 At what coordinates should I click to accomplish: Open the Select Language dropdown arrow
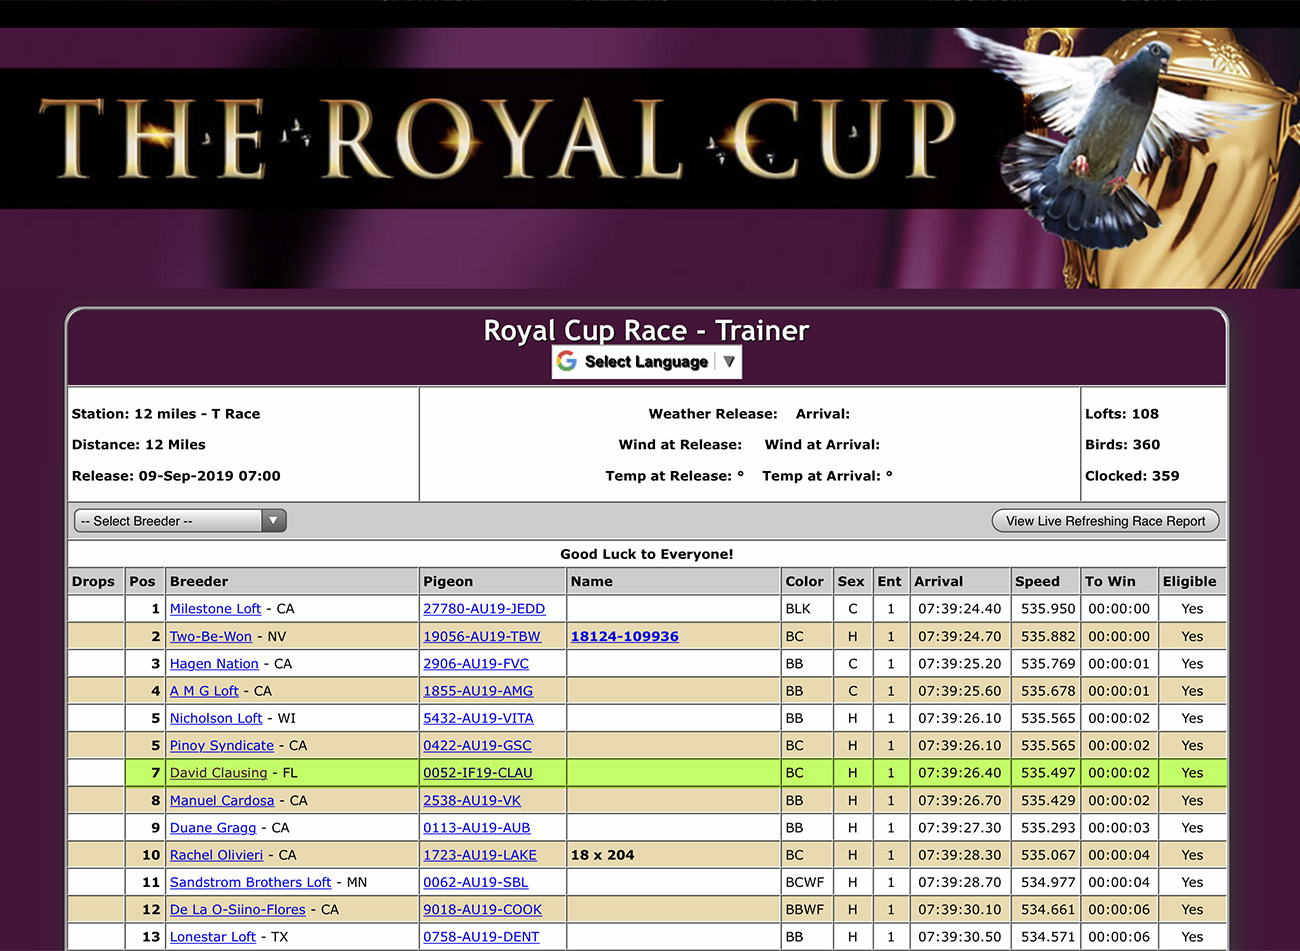(729, 361)
